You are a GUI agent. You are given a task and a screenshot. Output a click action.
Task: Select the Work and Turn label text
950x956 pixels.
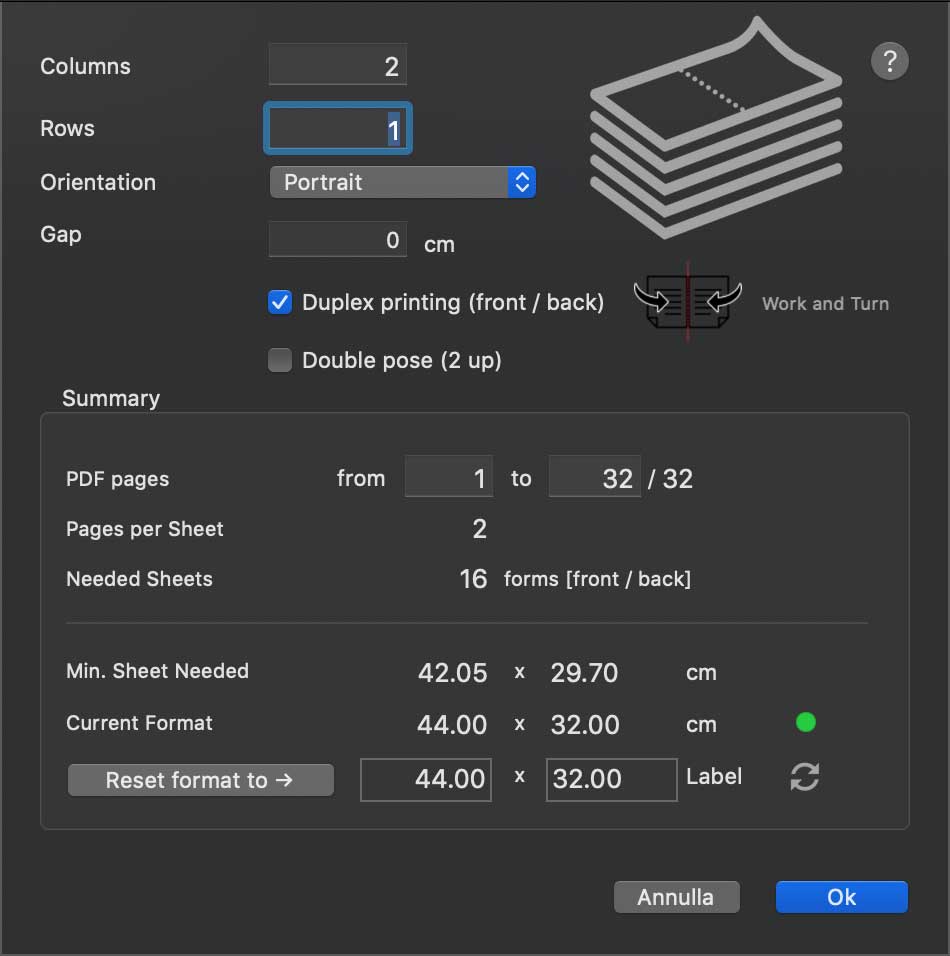(825, 303)
